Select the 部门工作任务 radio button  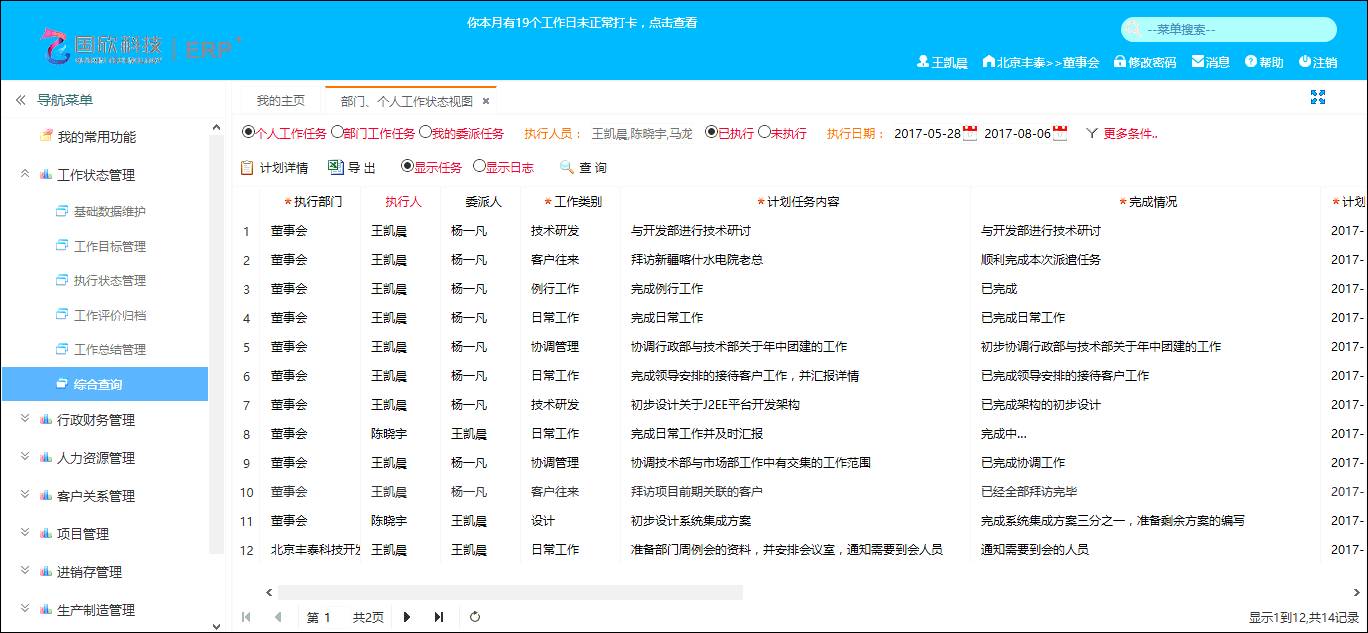337,132
